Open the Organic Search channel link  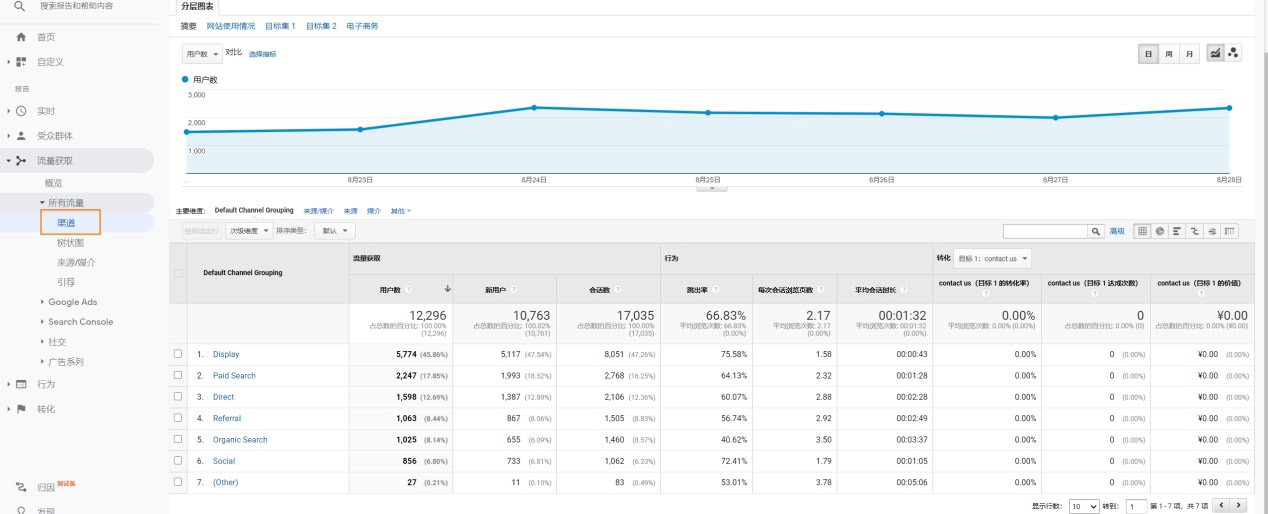coord(240,440)
